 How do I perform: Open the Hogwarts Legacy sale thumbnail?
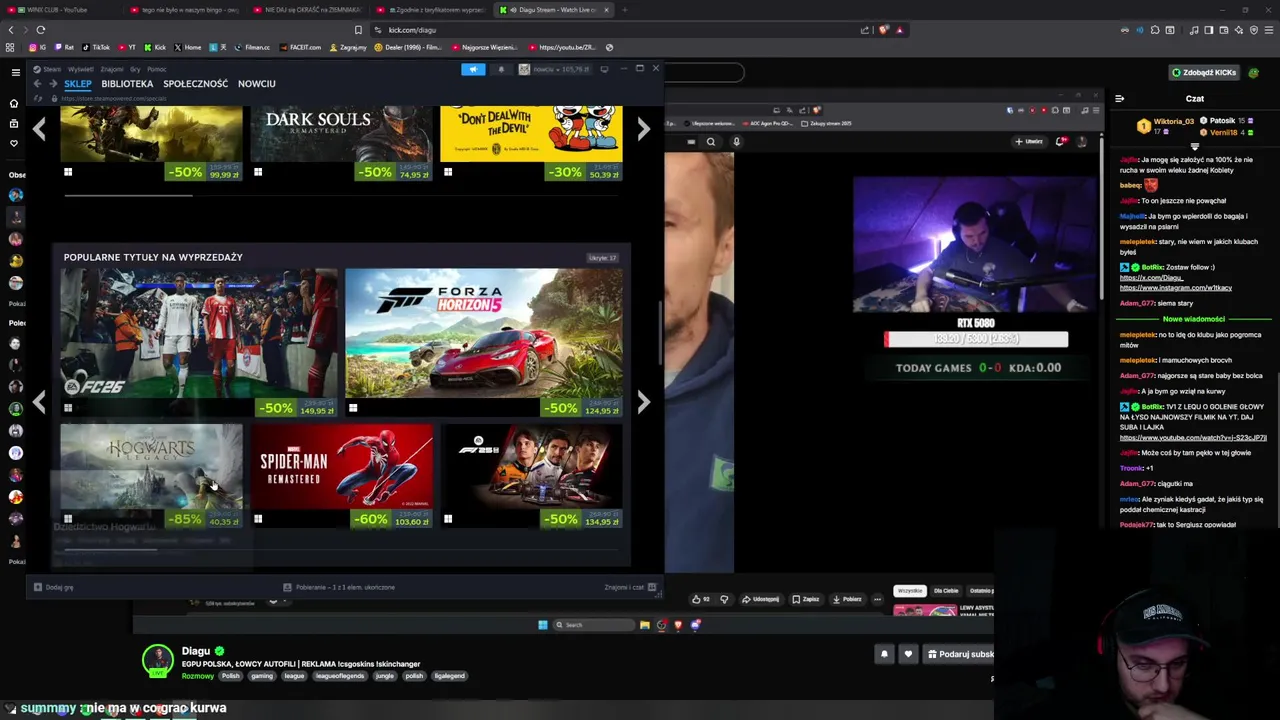(x=151, y=476)
